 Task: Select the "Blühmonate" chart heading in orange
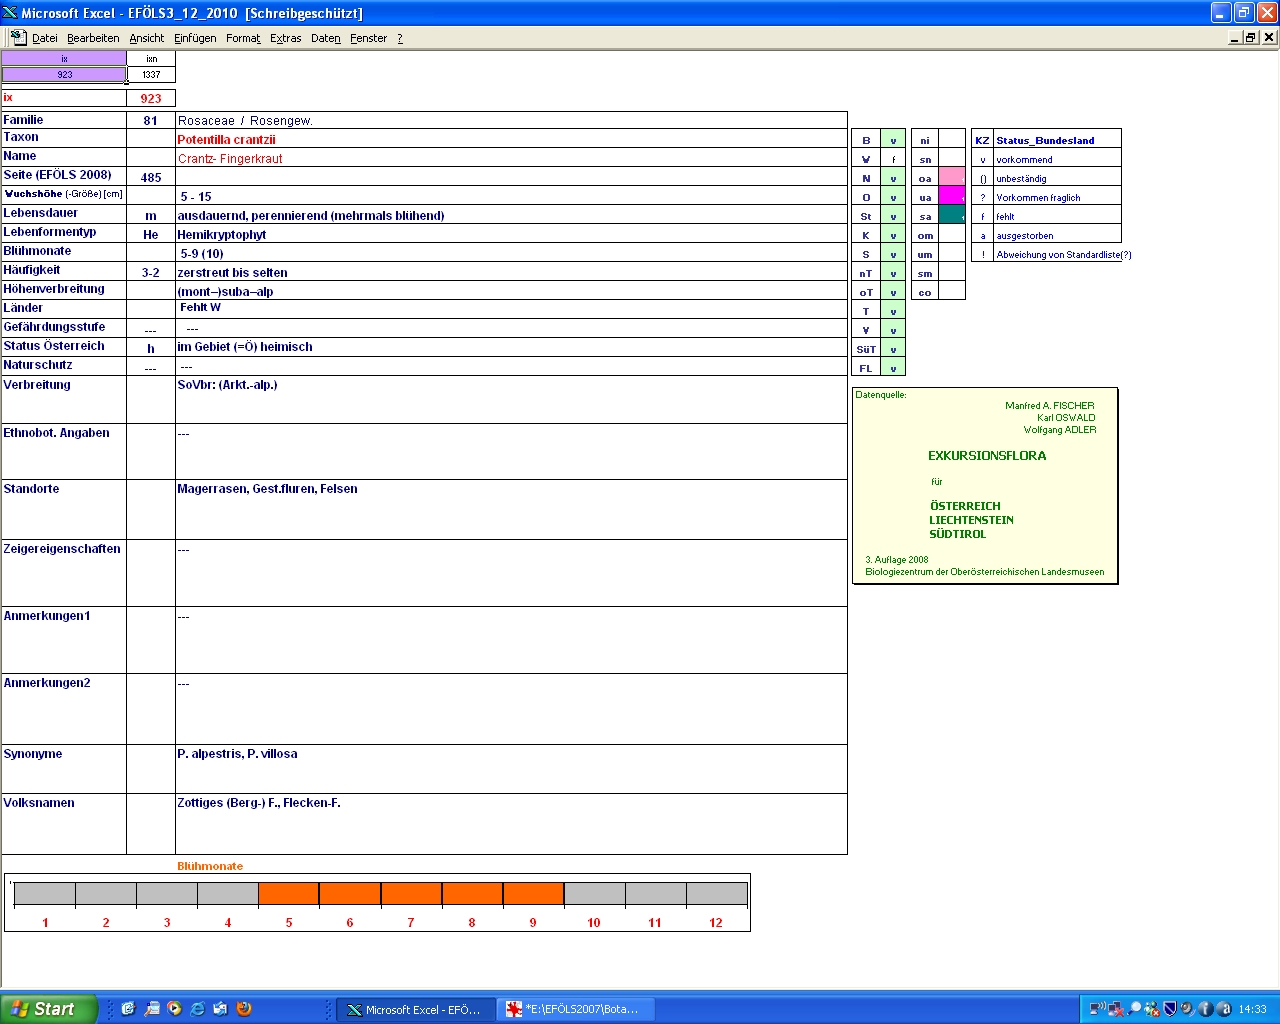pos(210,866)
